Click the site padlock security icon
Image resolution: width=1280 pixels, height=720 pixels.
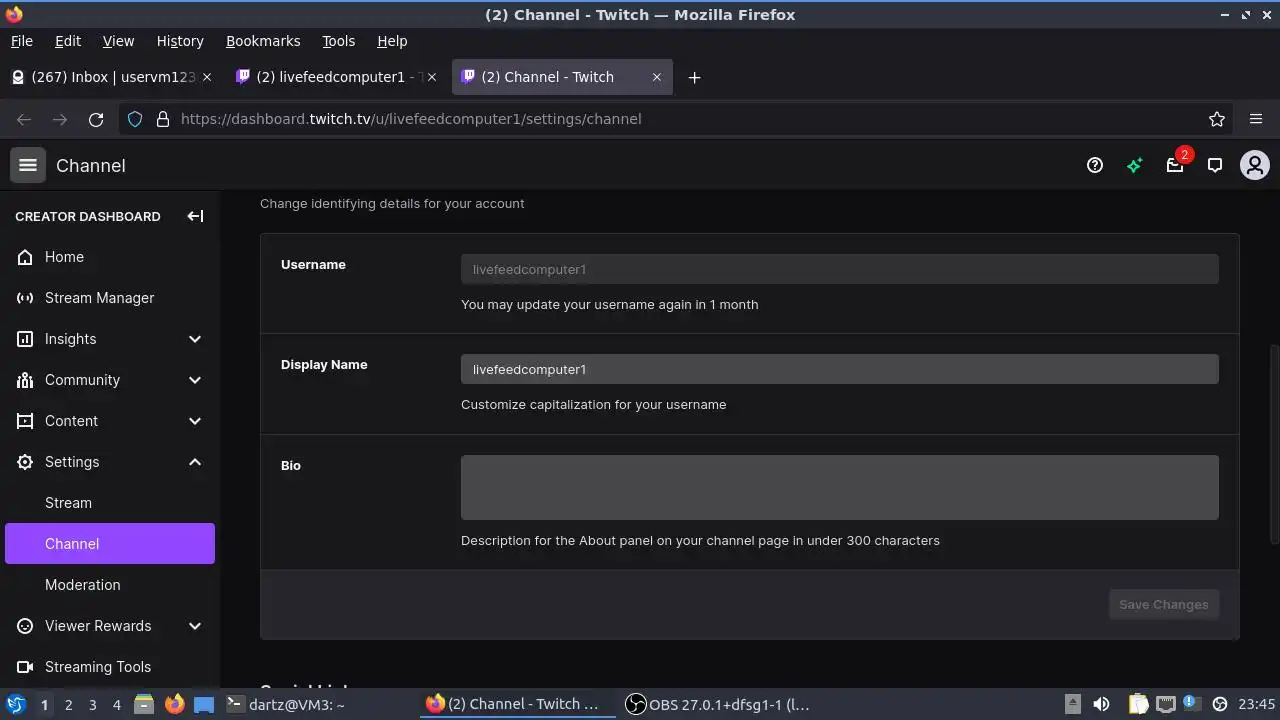[x=163, y=119]
